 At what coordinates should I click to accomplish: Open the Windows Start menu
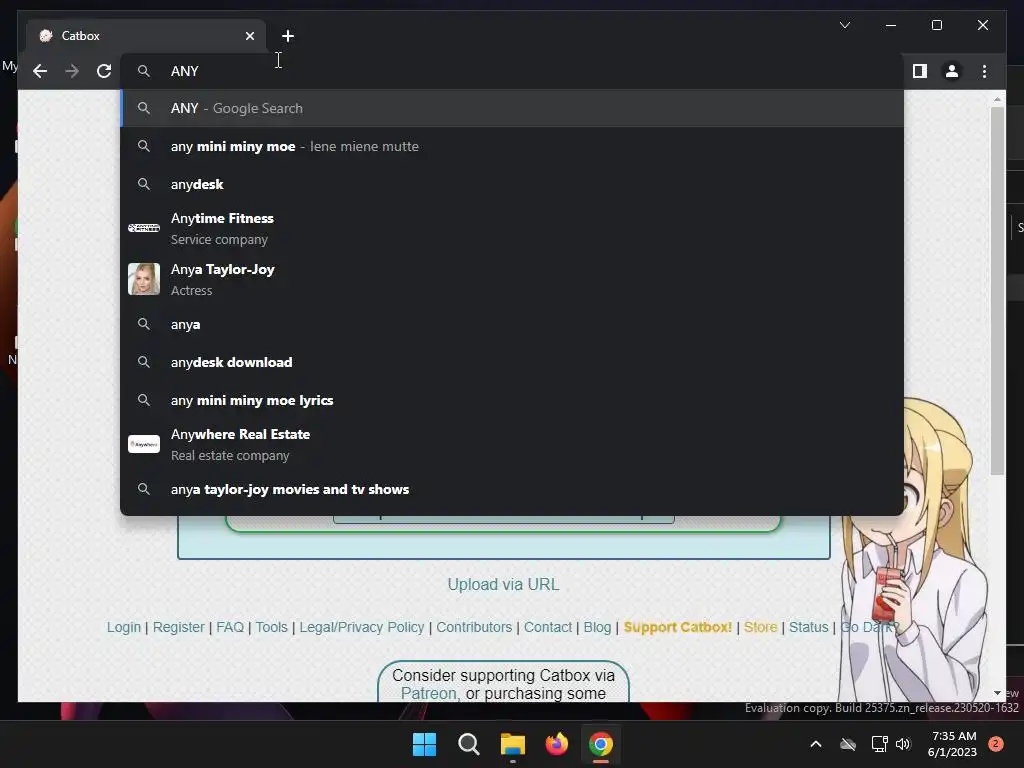click(424, 744)
